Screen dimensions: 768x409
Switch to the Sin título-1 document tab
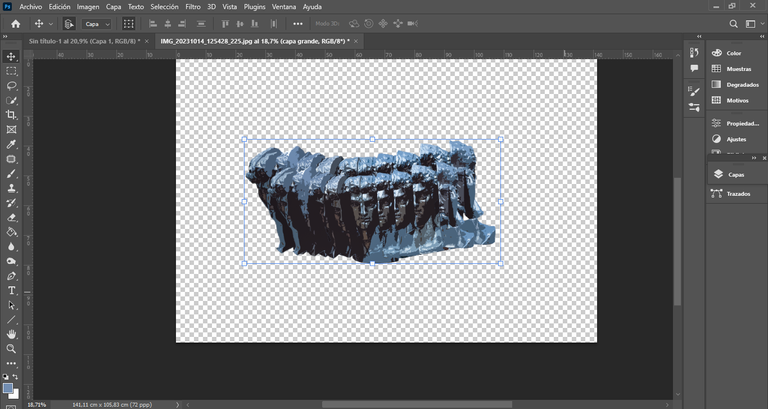click(84, 41)
